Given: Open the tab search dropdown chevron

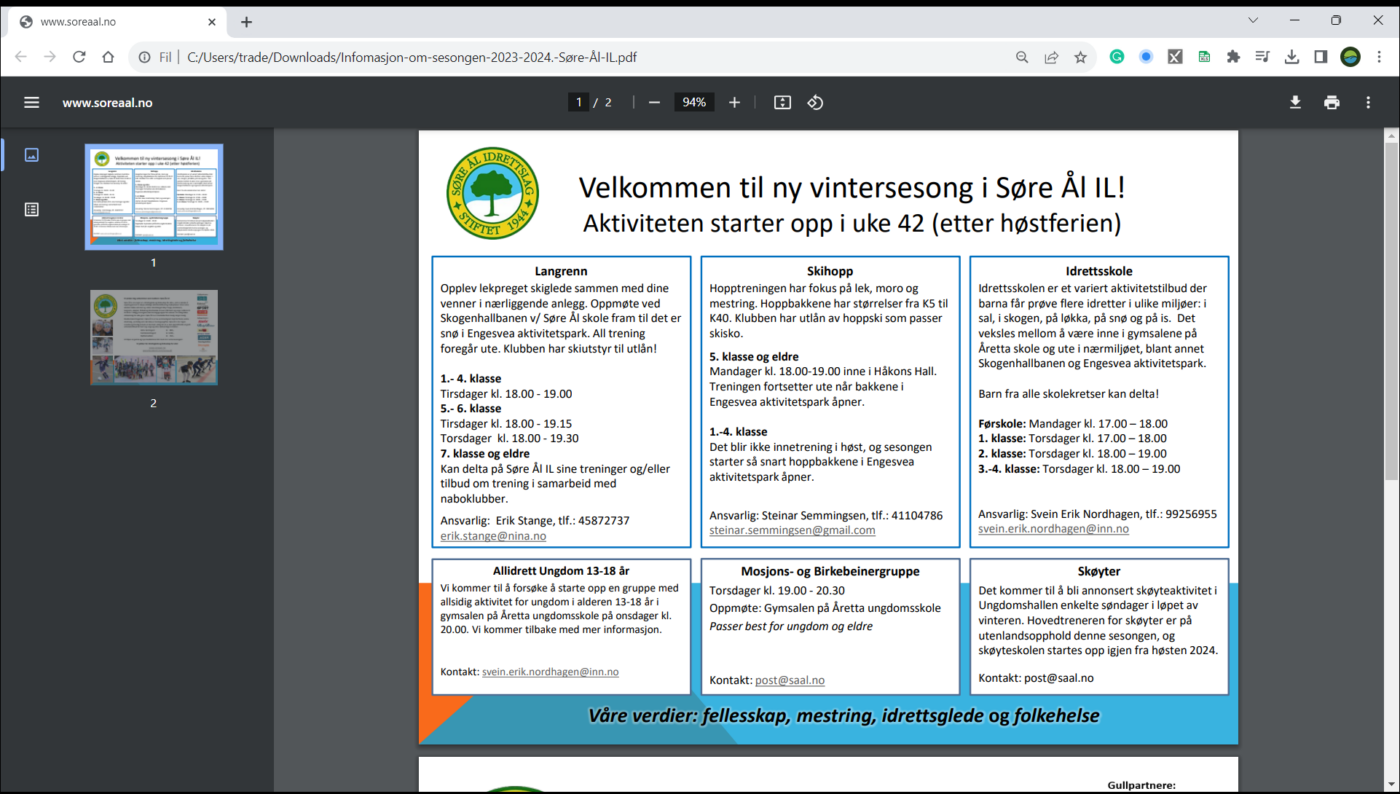Looking at the screenshot, I should pyautogui.click(x=1253, y=20).
